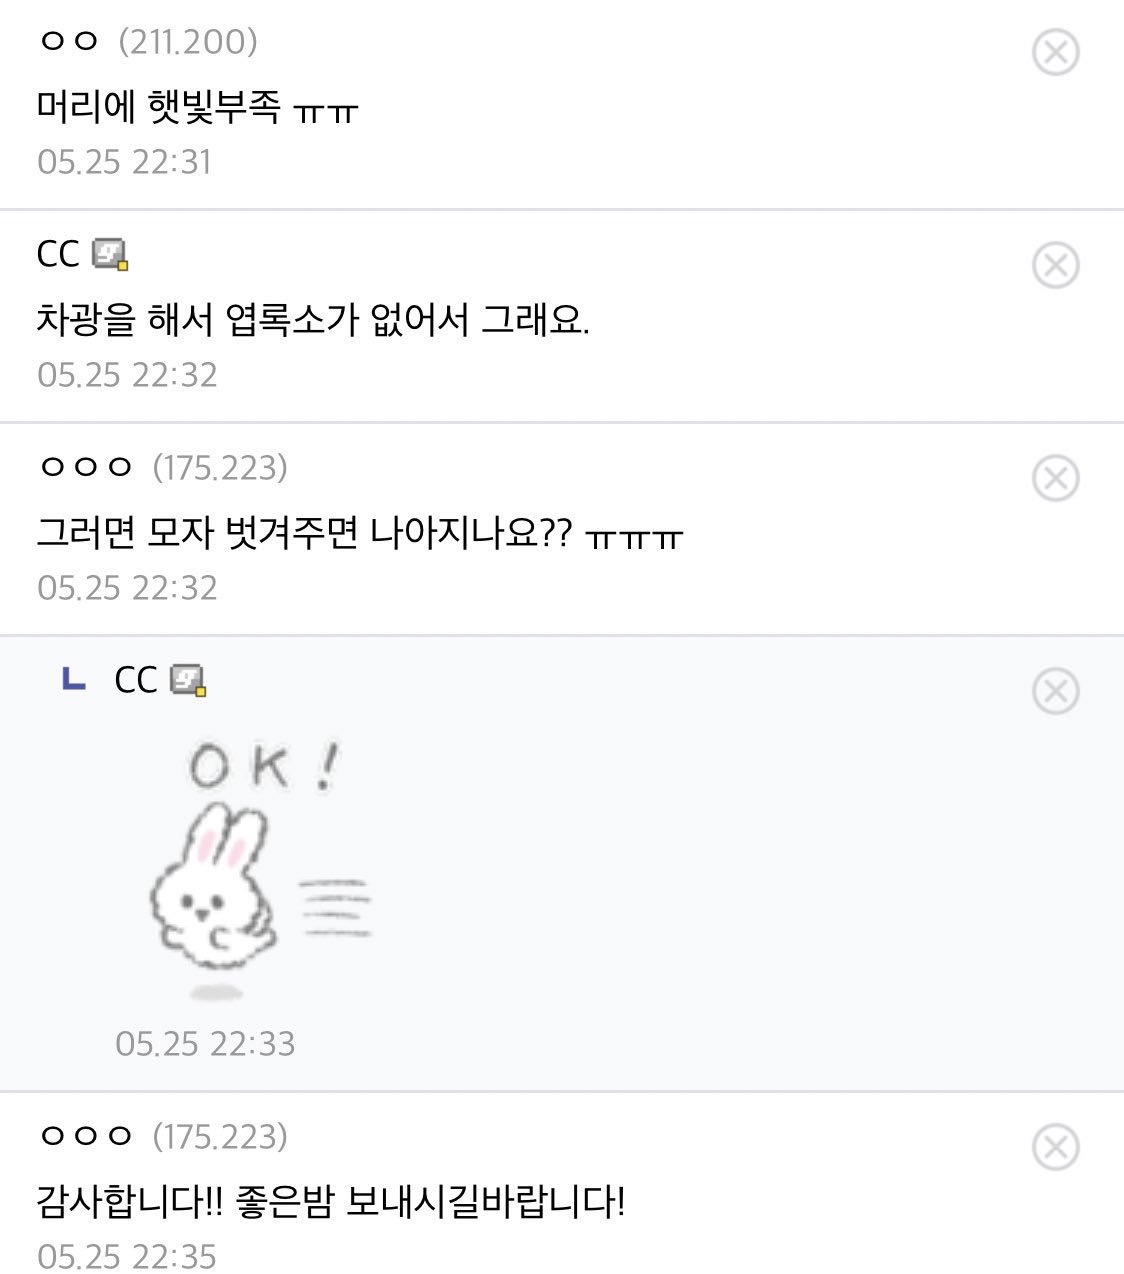This screenshot has height=1274, width=1124.
Task: Click the comment 그러면 모자 벗겨주면 나아지나요
Action: tap(358, 532)
